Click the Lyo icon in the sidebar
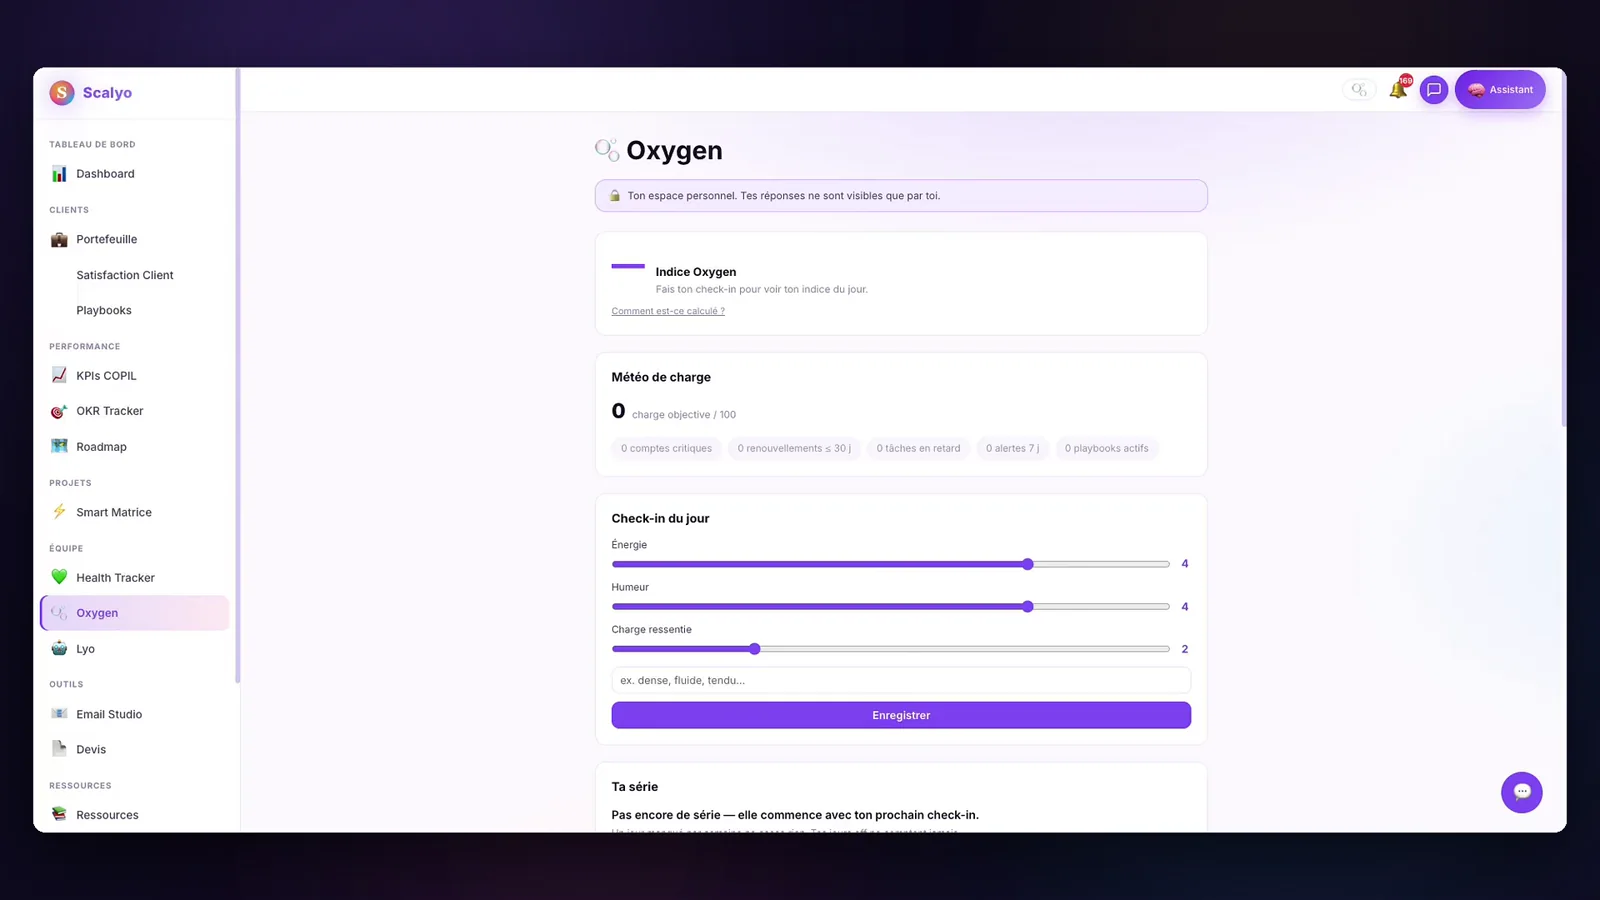This screenshot has height=900, width=1600. (x=59, y=649)
